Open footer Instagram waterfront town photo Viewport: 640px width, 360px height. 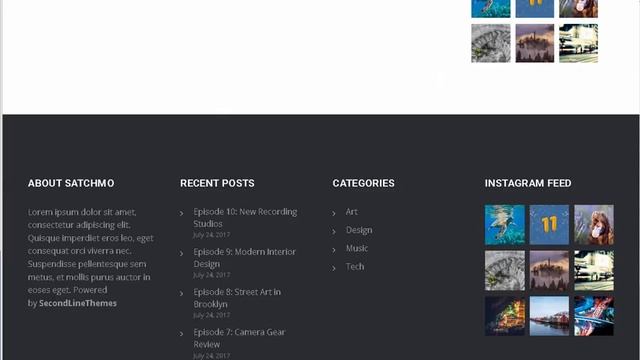pos(549,316)
